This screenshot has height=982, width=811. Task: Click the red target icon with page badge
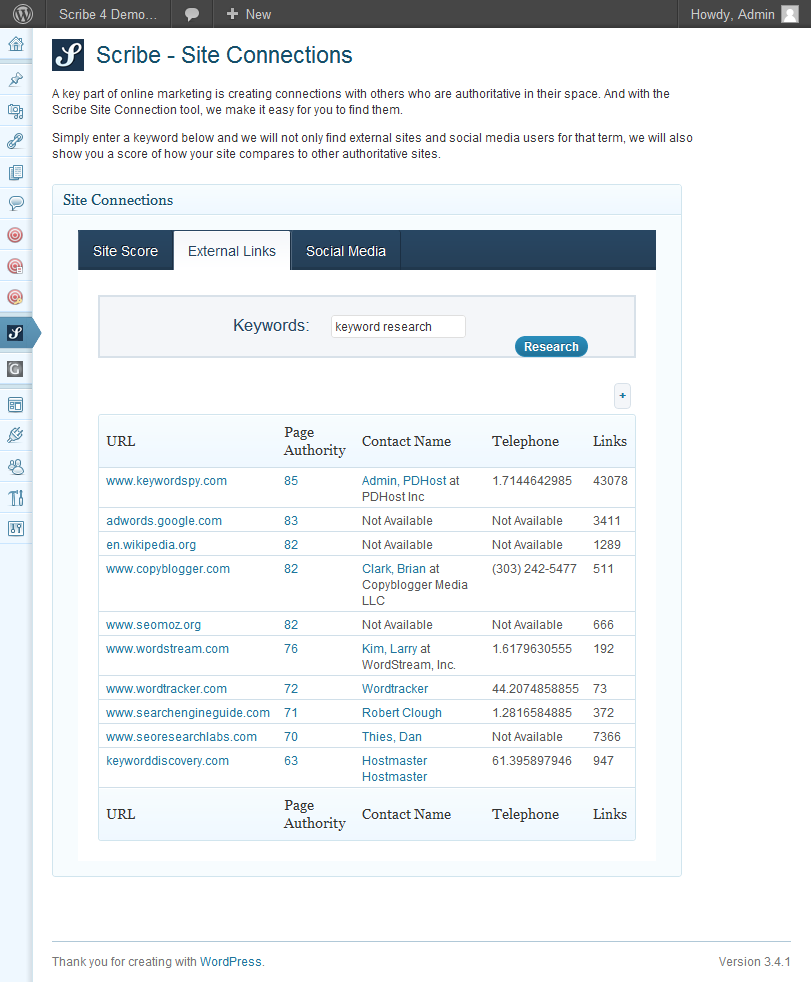(x=15, y=266)
